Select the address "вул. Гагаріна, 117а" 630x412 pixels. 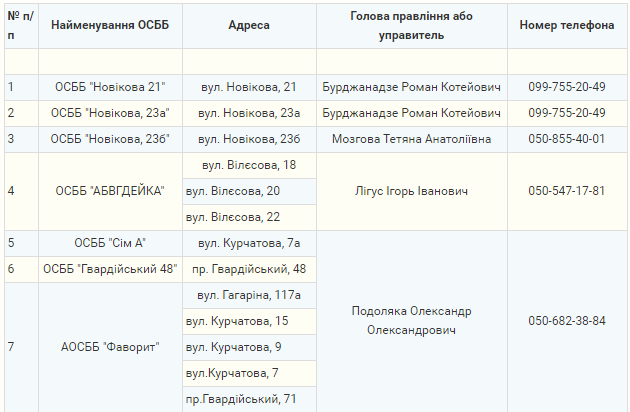[x=248, y=295]
